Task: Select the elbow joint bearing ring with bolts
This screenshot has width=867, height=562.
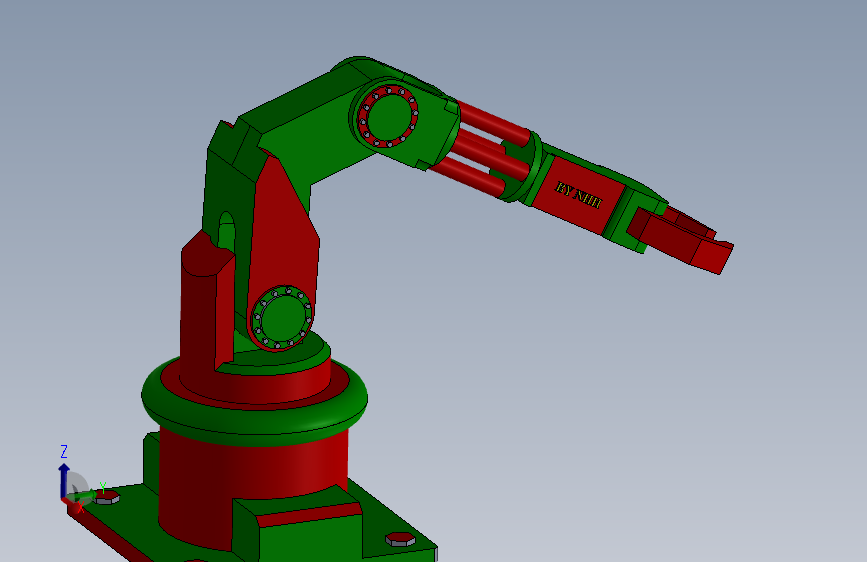Action: click(x=387, y=116)
